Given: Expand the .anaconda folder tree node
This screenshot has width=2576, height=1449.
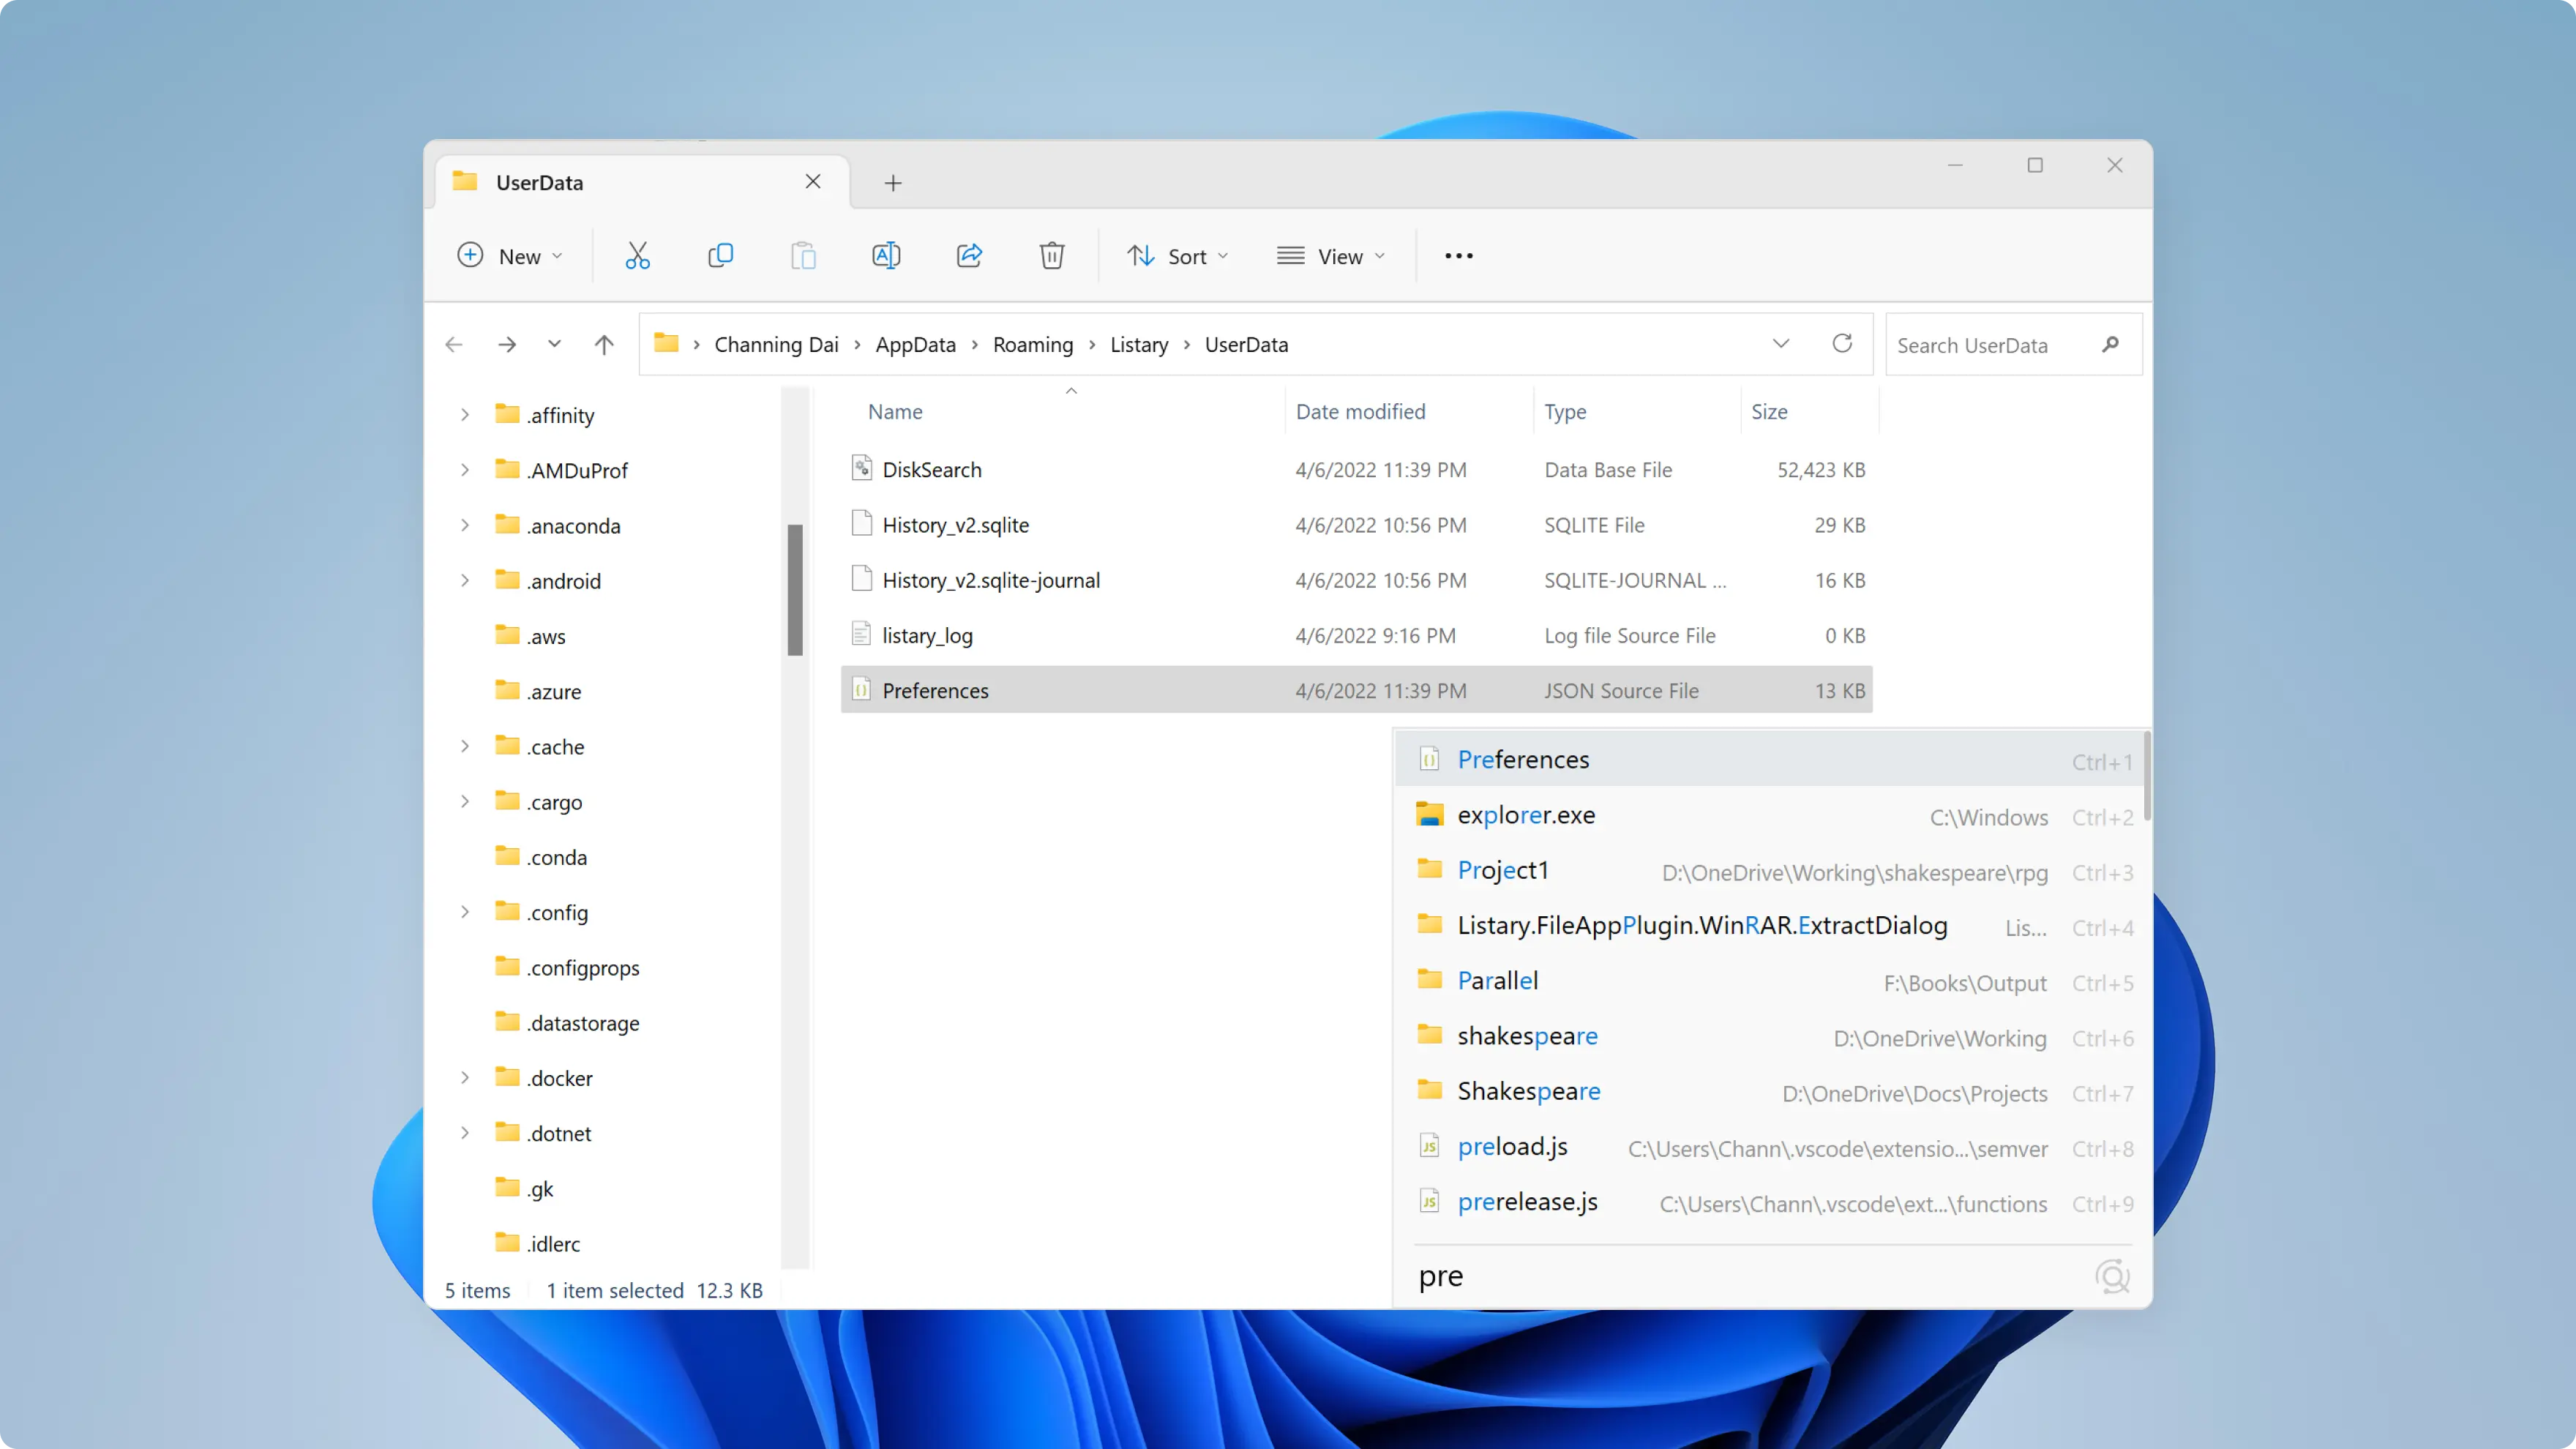Looking at the screenshot, I should pyautogui.click(x=465, y=526).
